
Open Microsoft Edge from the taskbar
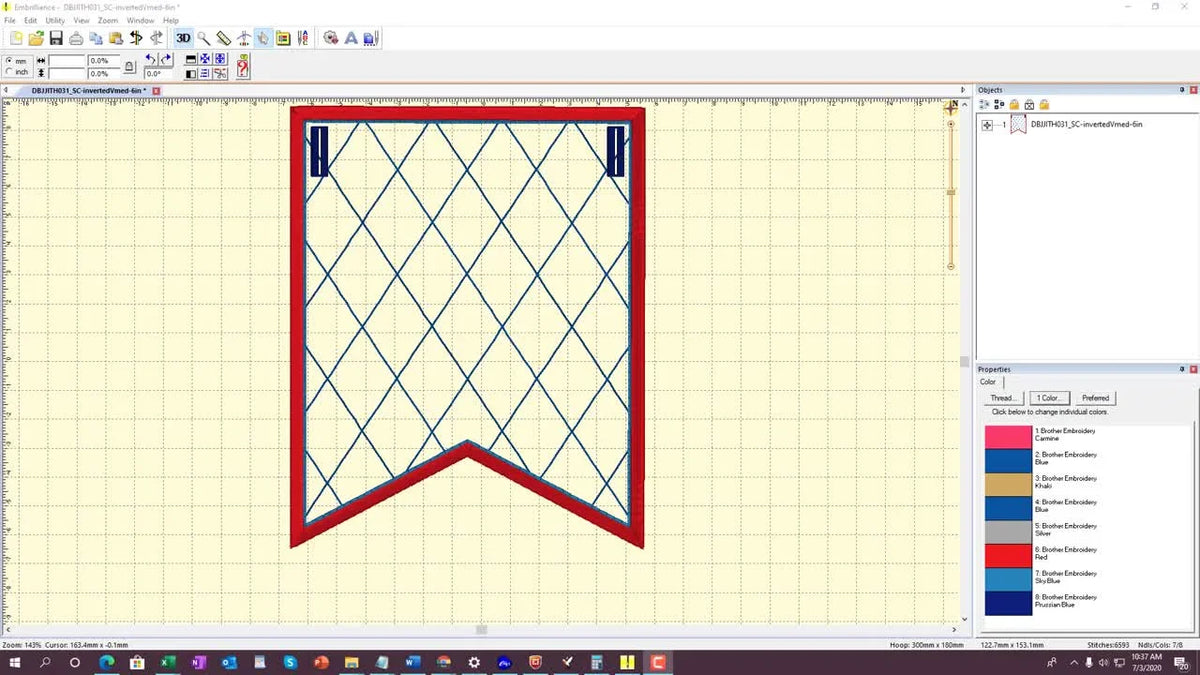click(107, 662)
